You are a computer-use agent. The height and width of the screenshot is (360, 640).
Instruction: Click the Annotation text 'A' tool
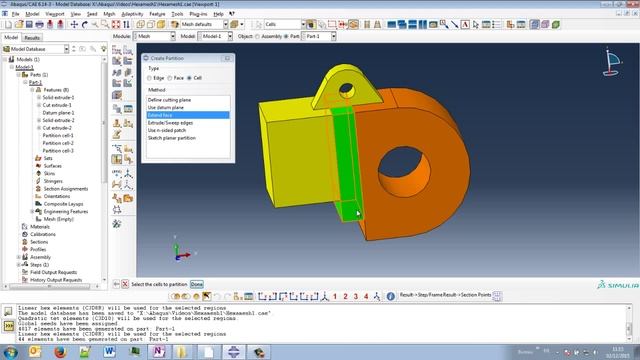tap(465, 24)
